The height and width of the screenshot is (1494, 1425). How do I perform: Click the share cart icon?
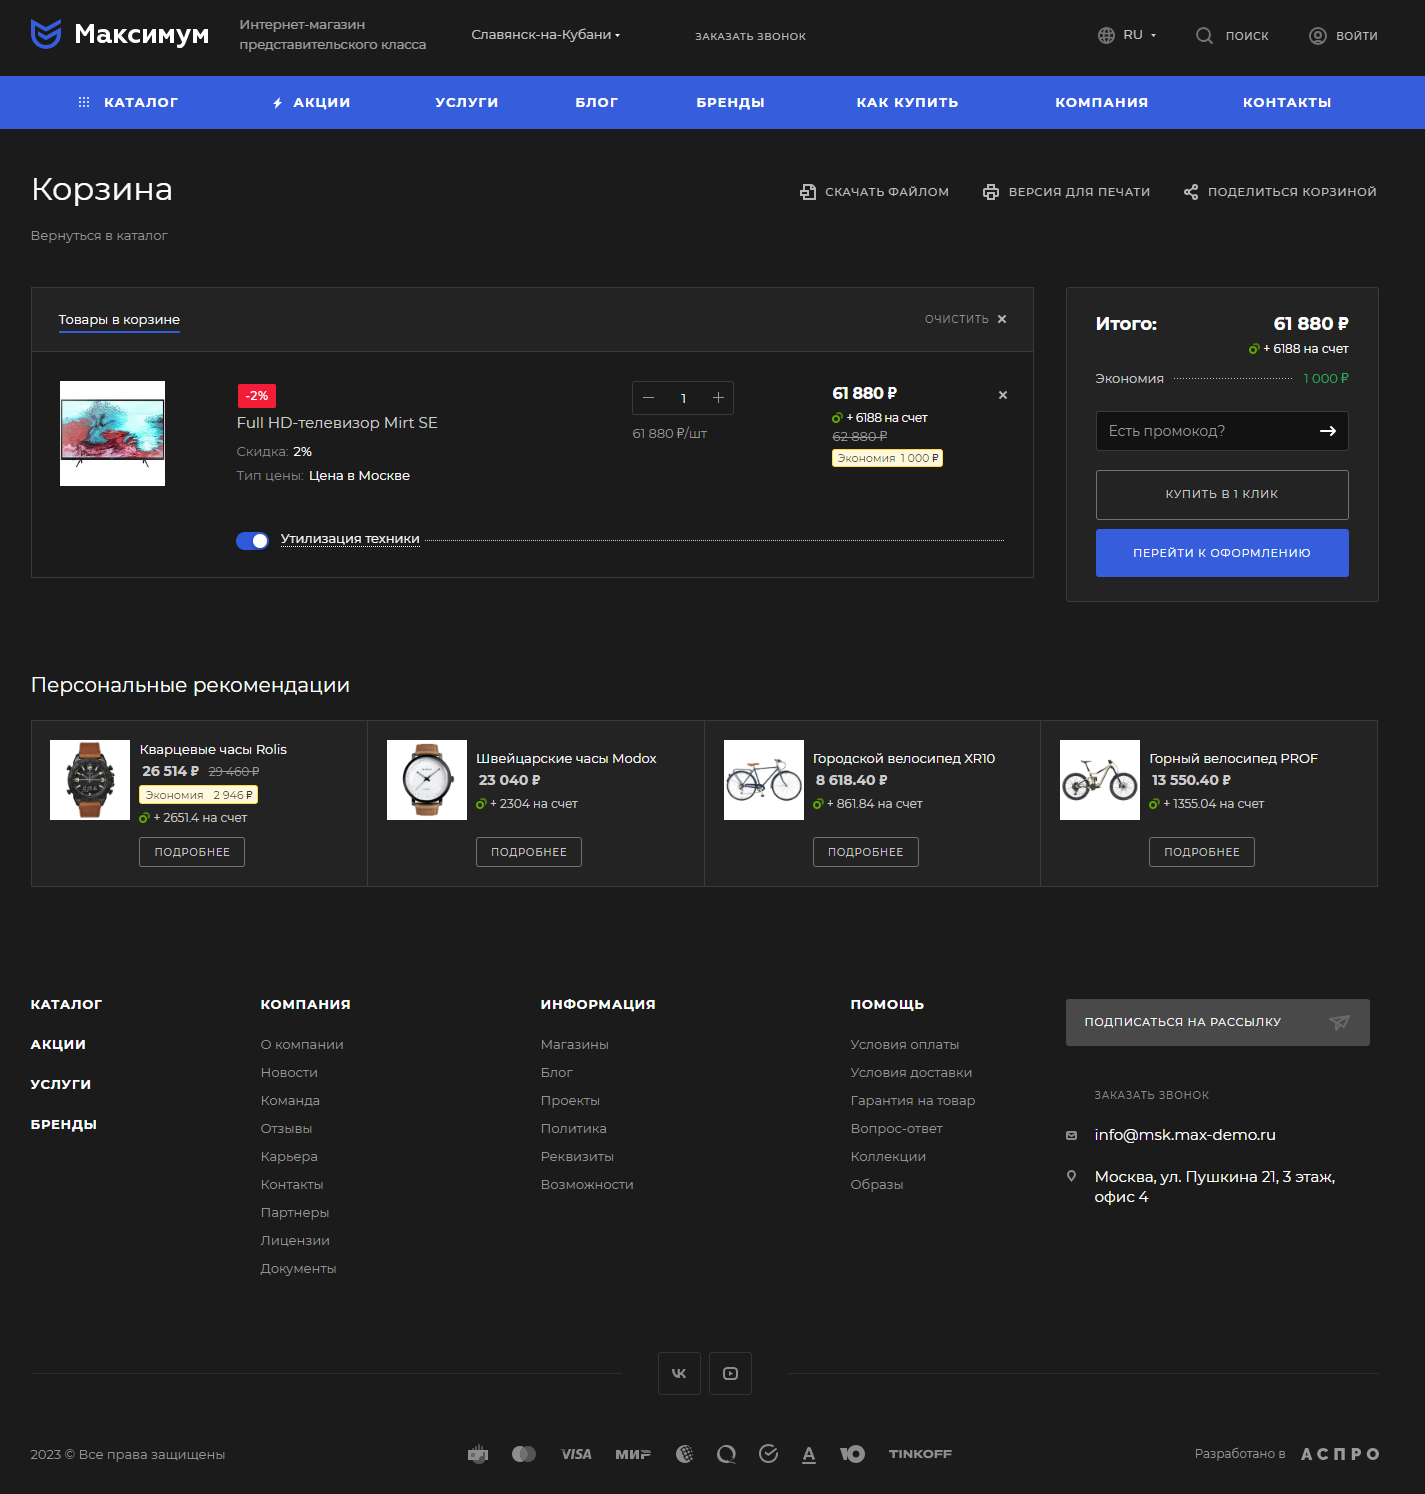tap(1191, 191)
